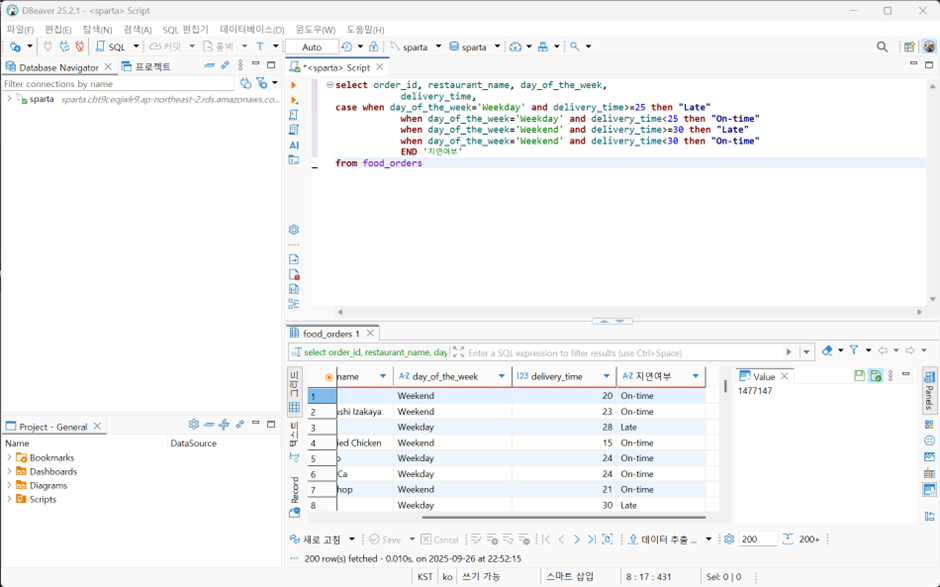Open the SQL editor toolbar button
The image size is (940, 587).
click(x=112, y=46)
